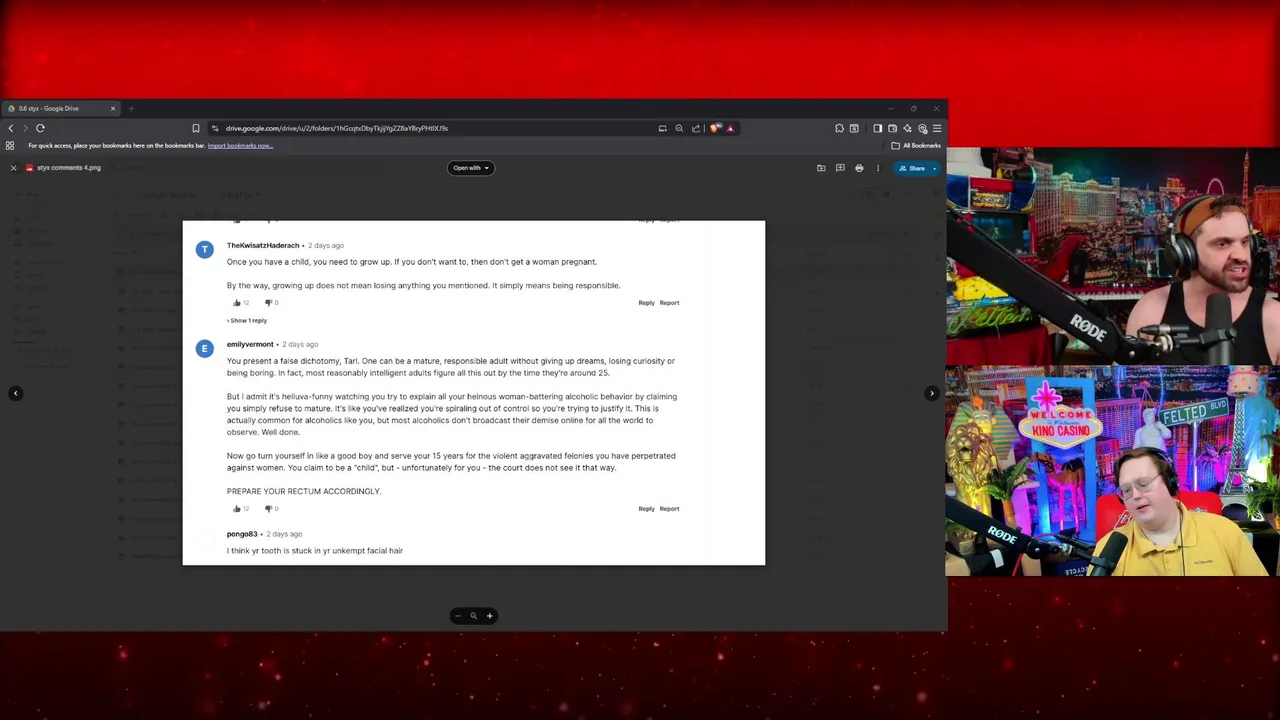Minimize the browser window
Image resolution: width=1280 pixels, height=720 pixels.
pyautogui.click(x=891, y=108)
